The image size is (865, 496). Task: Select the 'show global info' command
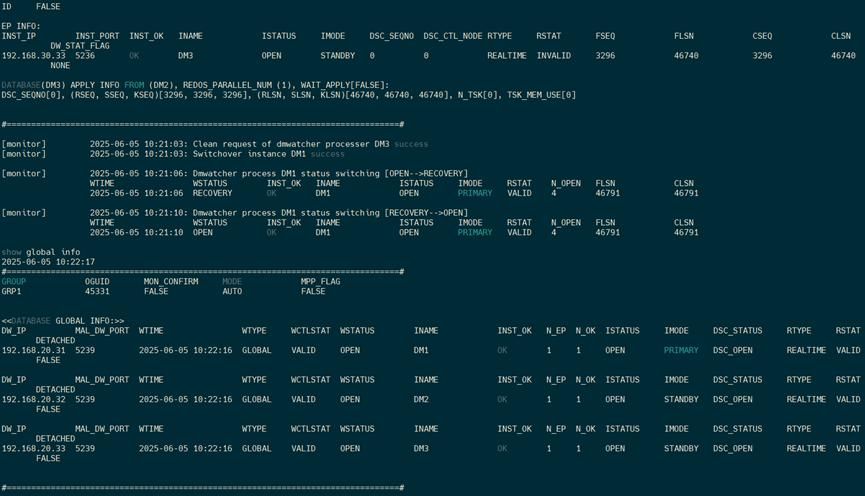40,252
